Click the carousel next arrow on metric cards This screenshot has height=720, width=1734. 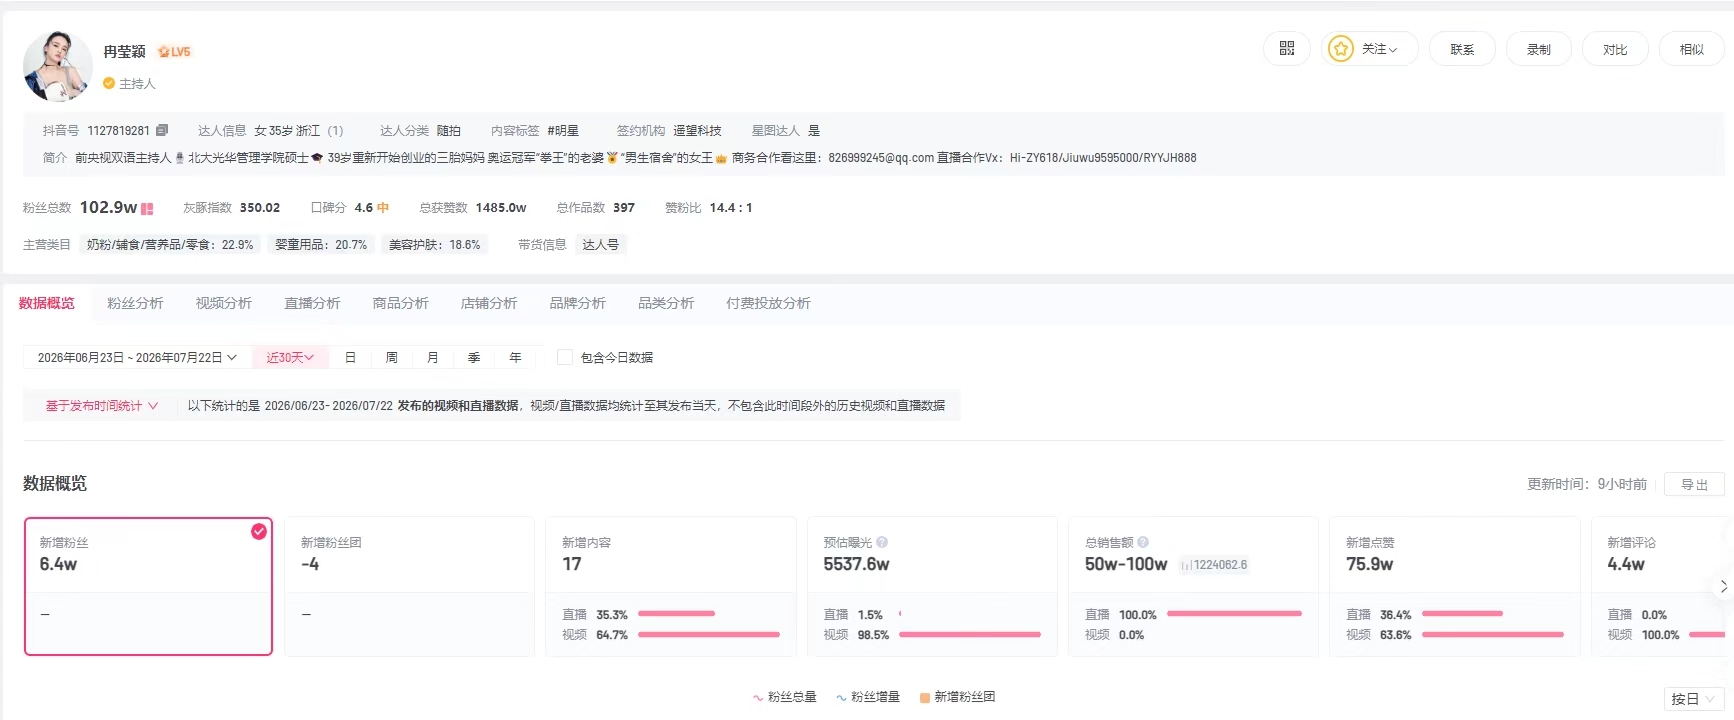tap(1723, 587)
